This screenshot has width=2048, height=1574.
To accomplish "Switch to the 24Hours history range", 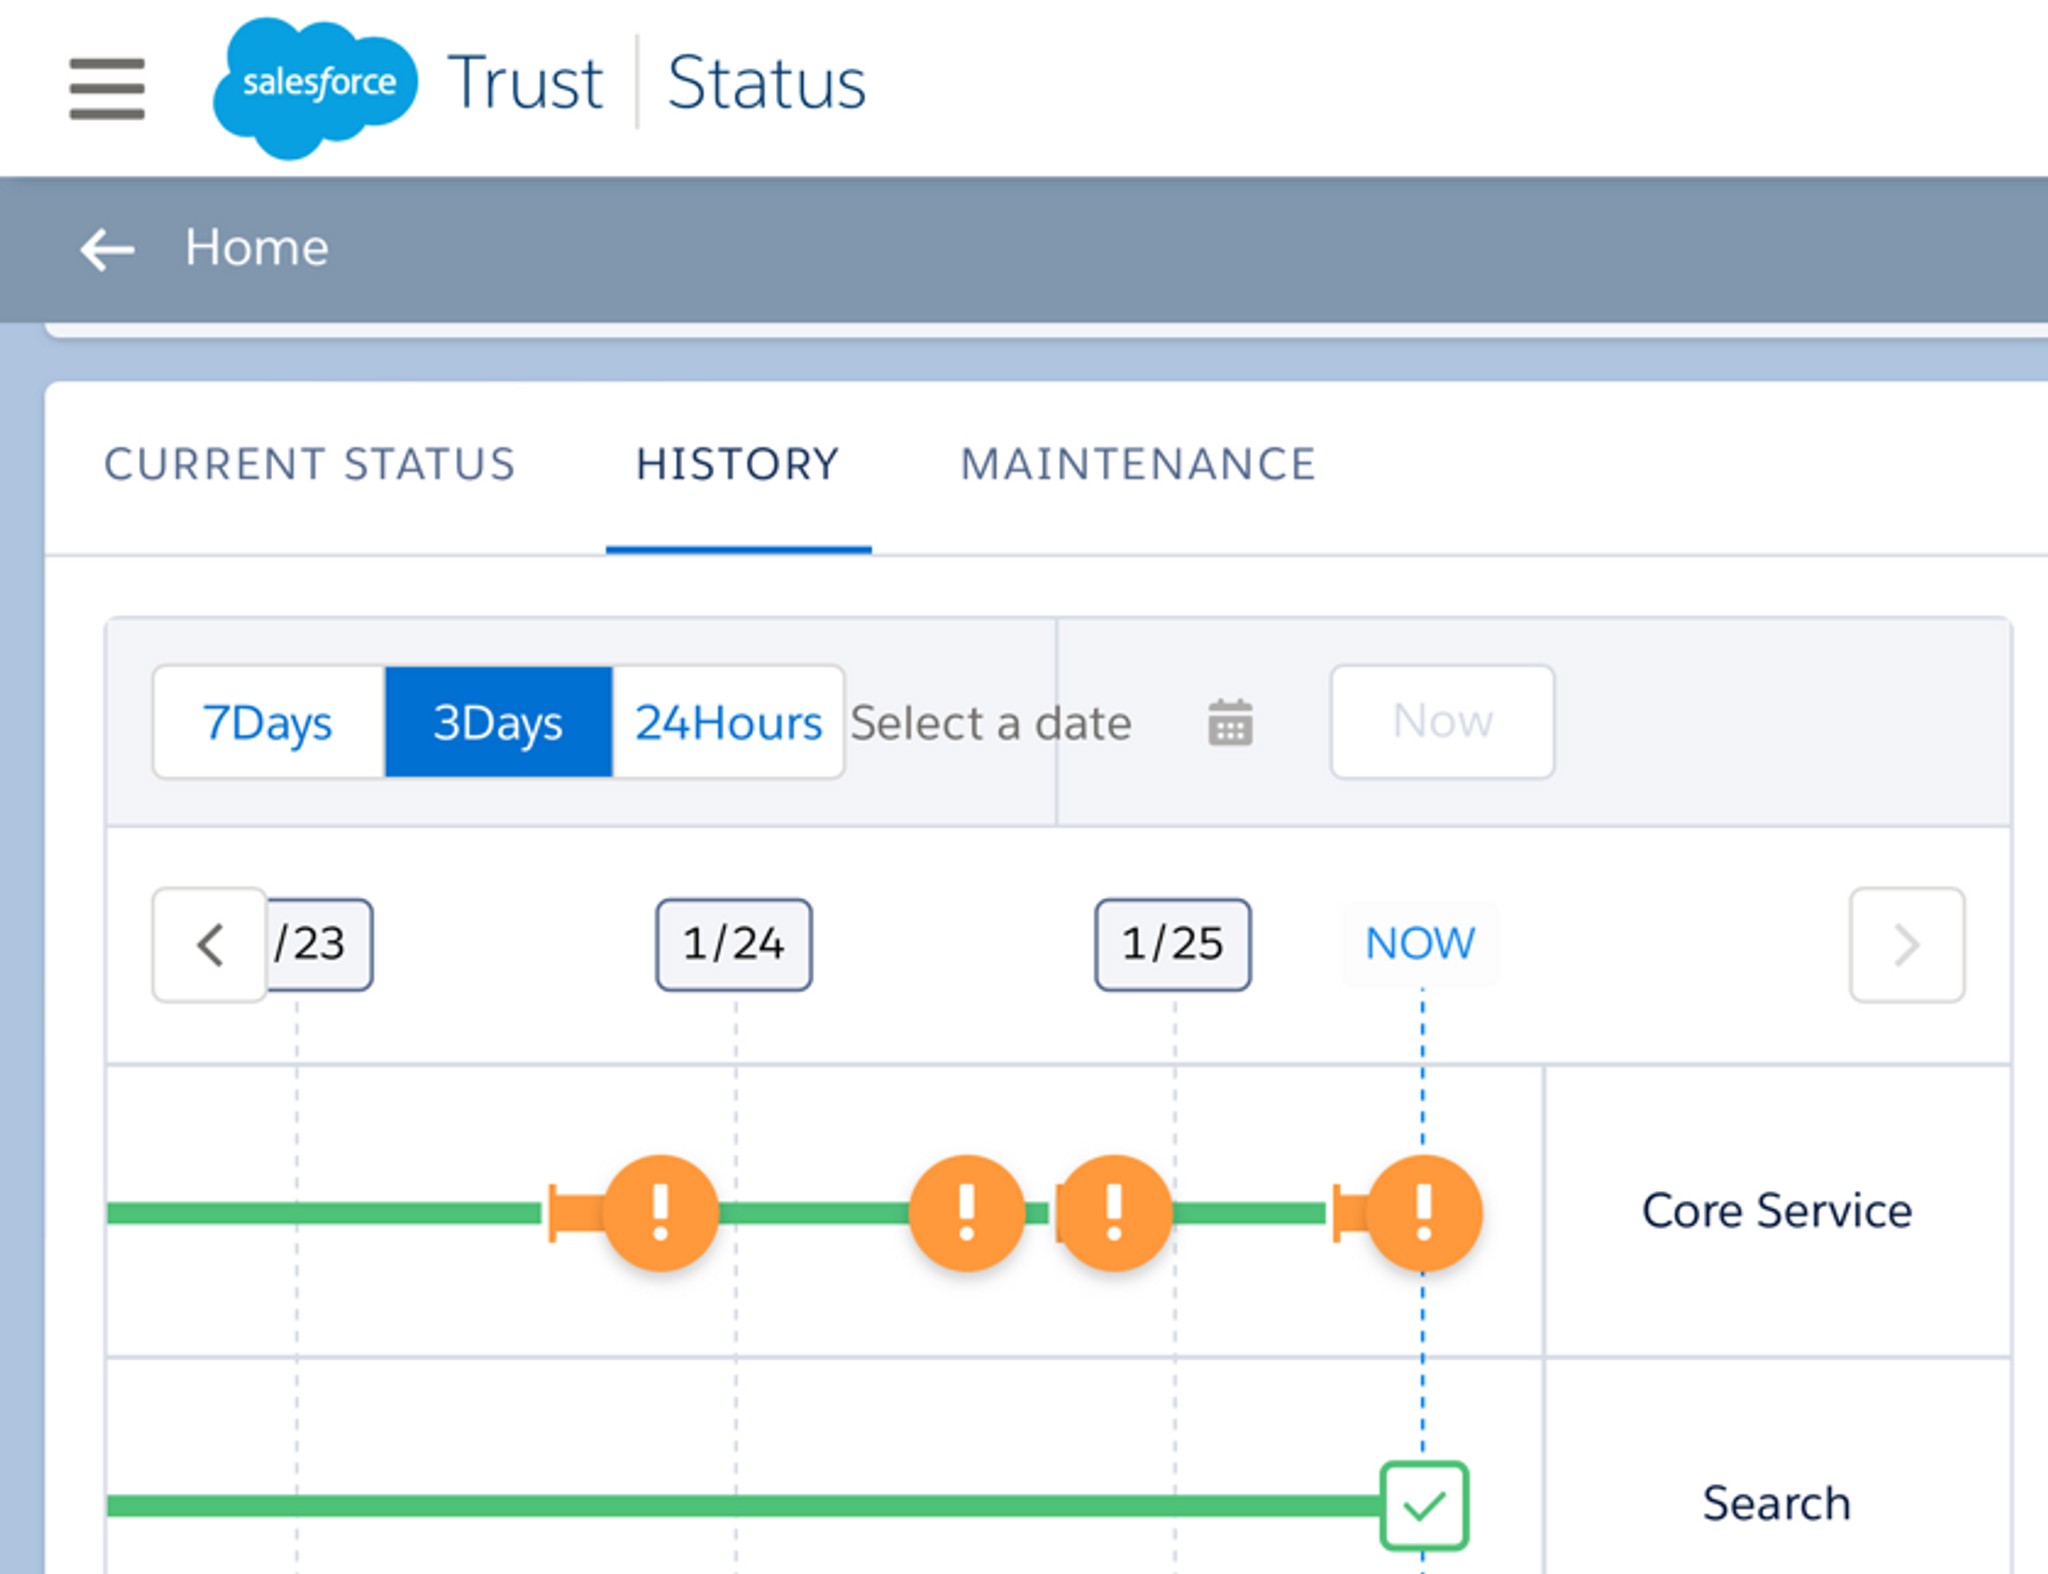I will coord(729,722).
